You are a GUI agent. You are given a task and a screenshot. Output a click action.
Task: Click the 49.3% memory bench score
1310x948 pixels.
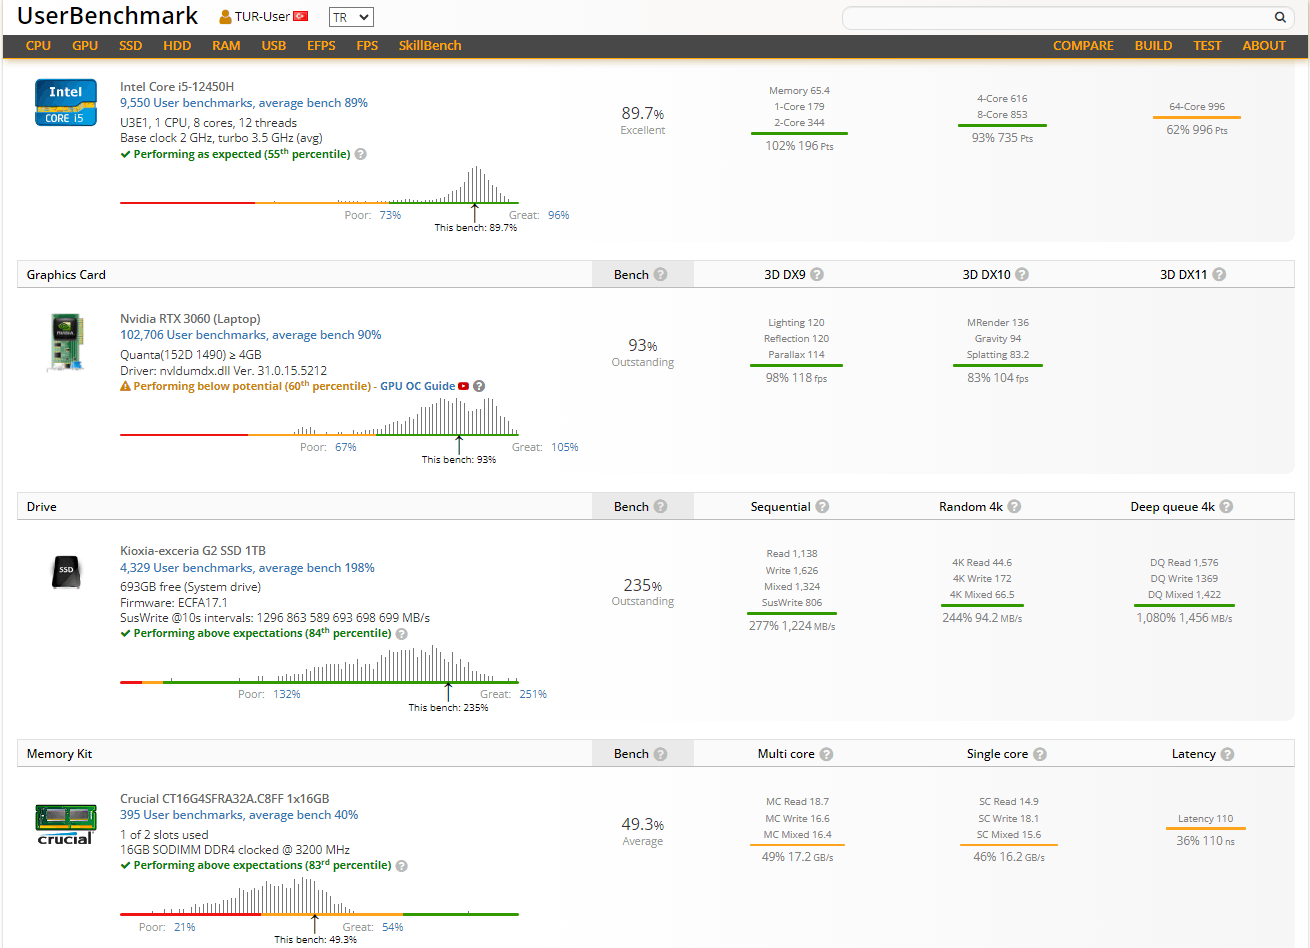click(643, 824)
